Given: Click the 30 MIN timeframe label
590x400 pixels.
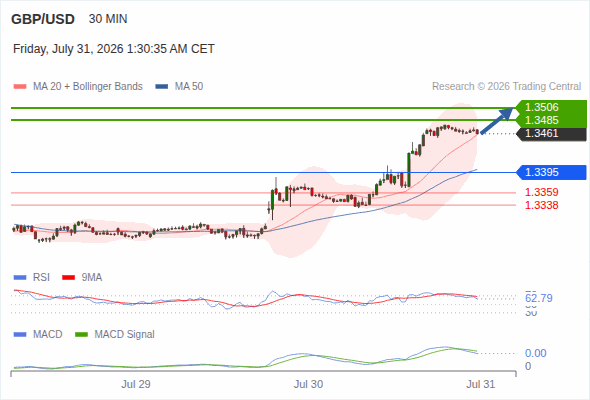Looking at the screenshot, I should (108, 19).
